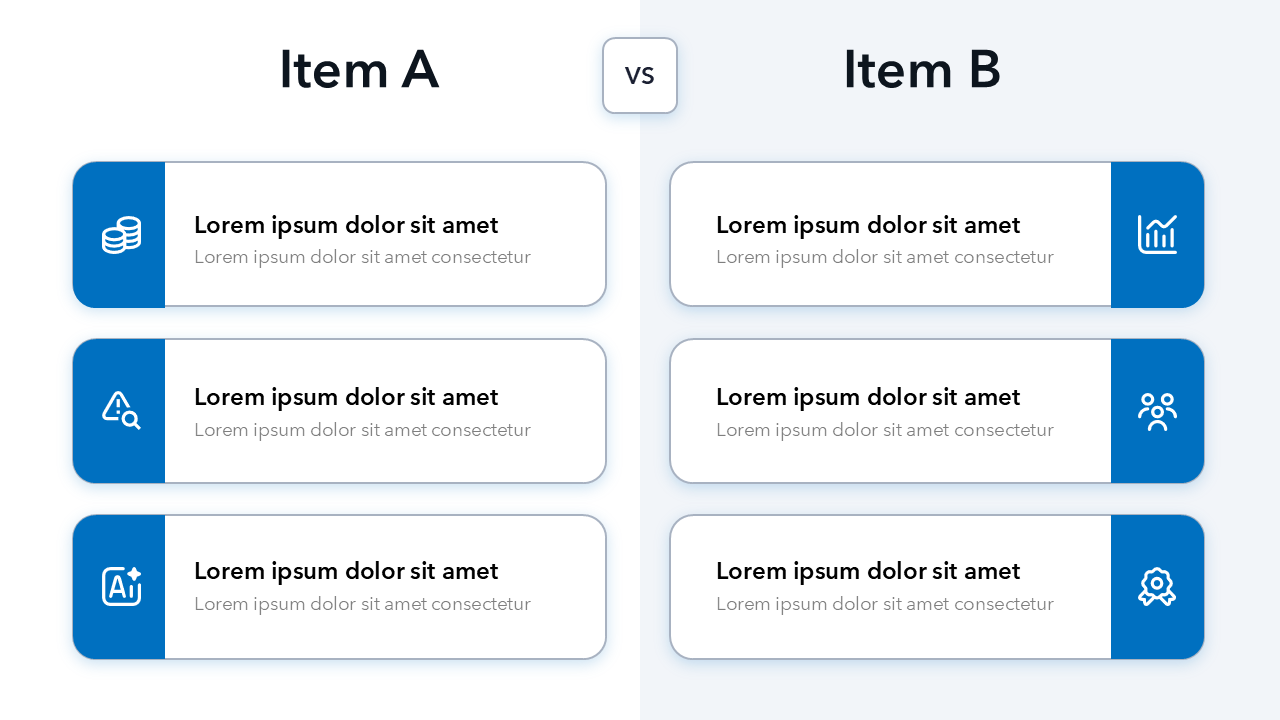Click the bold heading beside the AI icon
This screenshot has width=1280, height=720.
click(x=346, y=571)
